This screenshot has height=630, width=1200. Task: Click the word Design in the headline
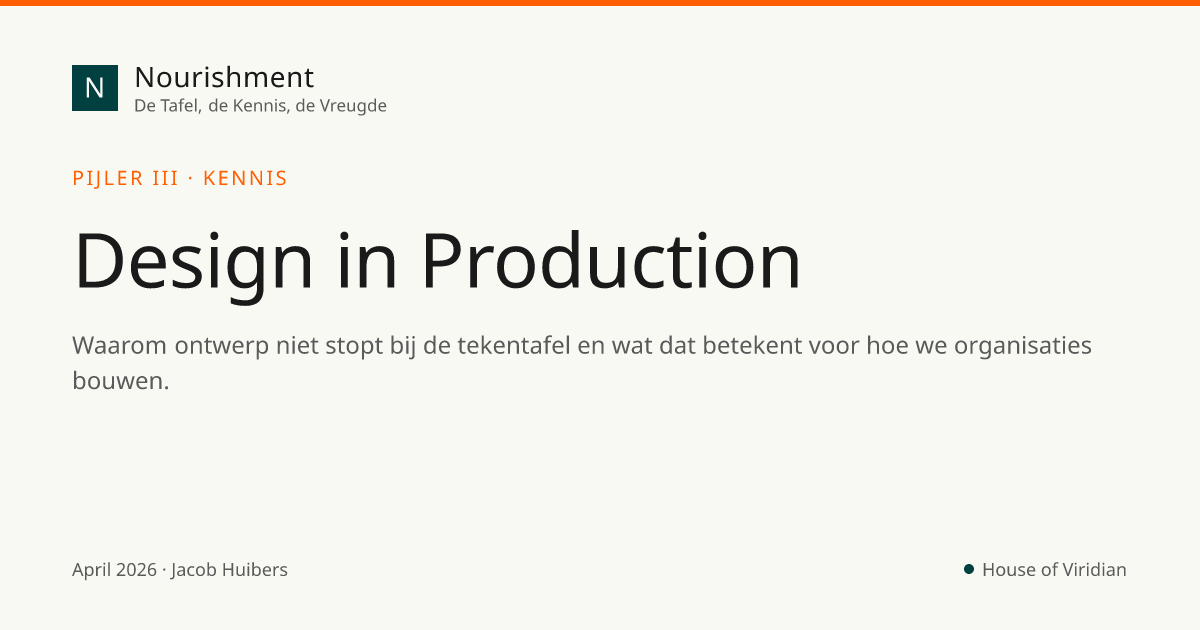[x=194, y=263]
